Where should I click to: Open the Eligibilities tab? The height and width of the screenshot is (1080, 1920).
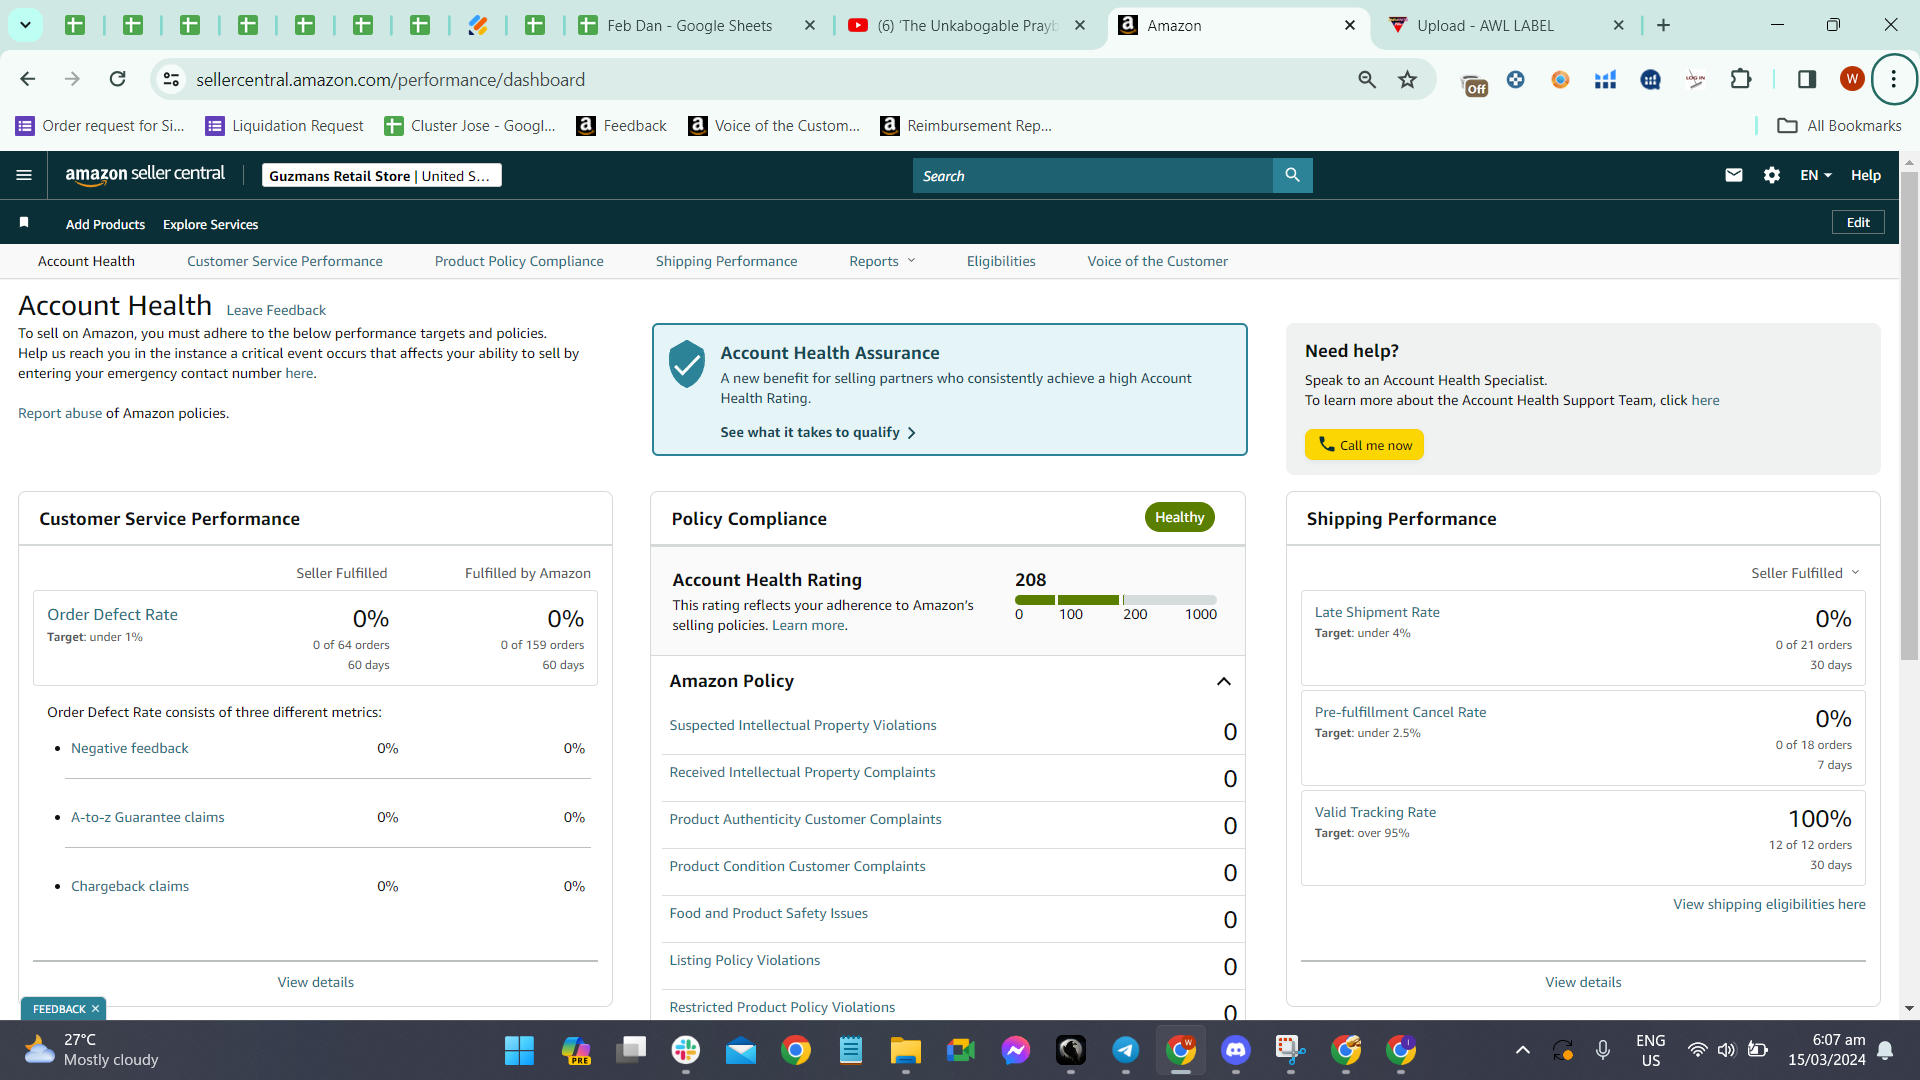click(x=1001, y=261)
